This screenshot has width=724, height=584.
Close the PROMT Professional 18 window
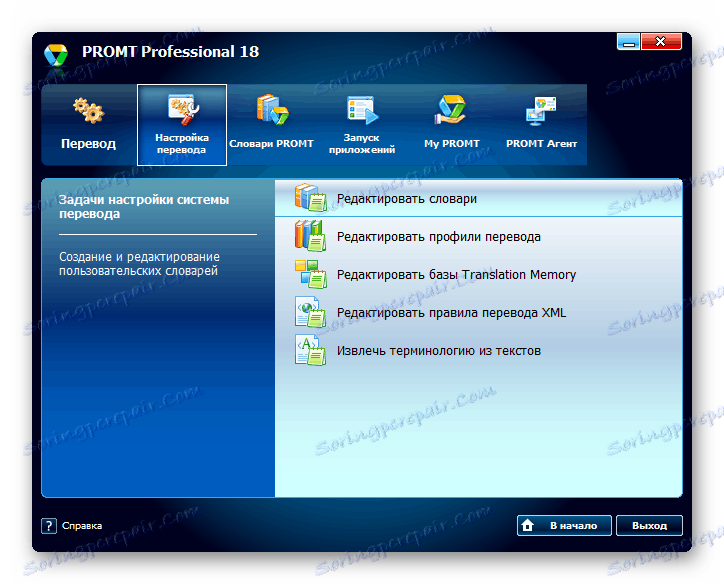click(661, 42)
